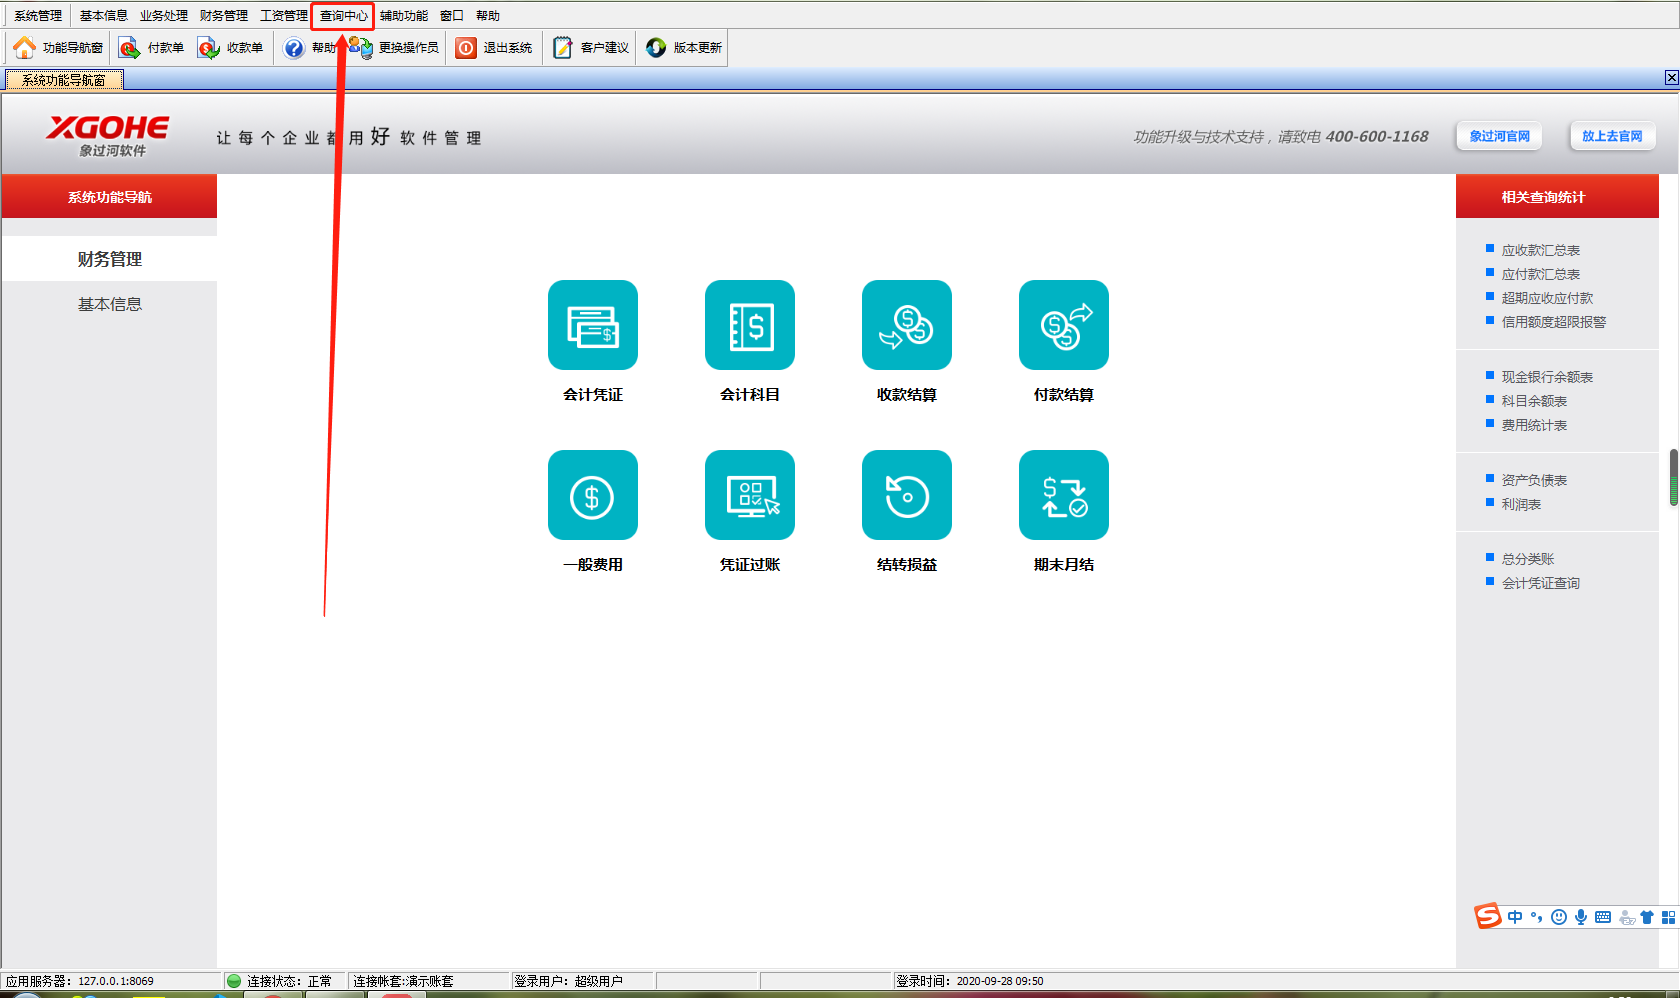Select 基本信息 in the left navigation
The height and width of the screenshot is (998, 1680).
110,304
